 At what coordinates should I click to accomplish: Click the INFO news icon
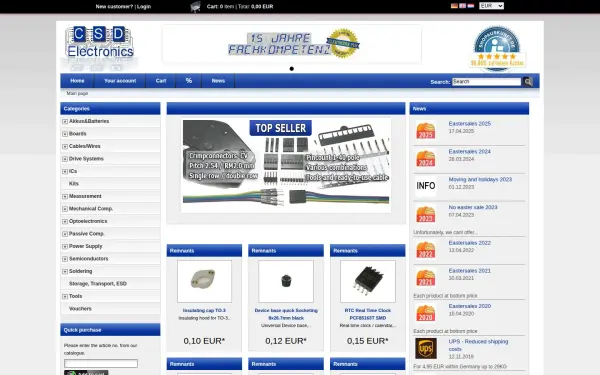coord(426,186)
